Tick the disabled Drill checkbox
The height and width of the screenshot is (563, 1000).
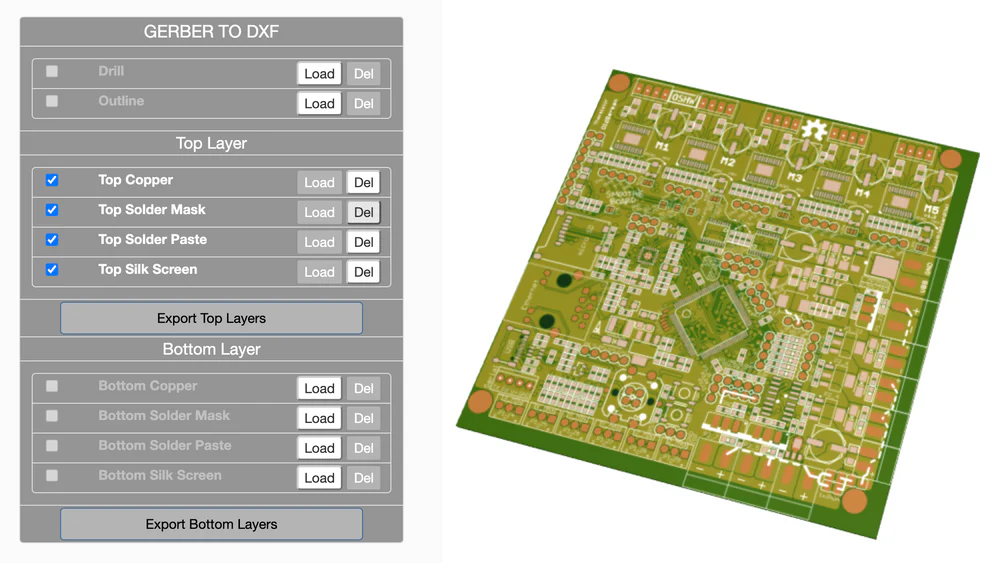[52, 71]
